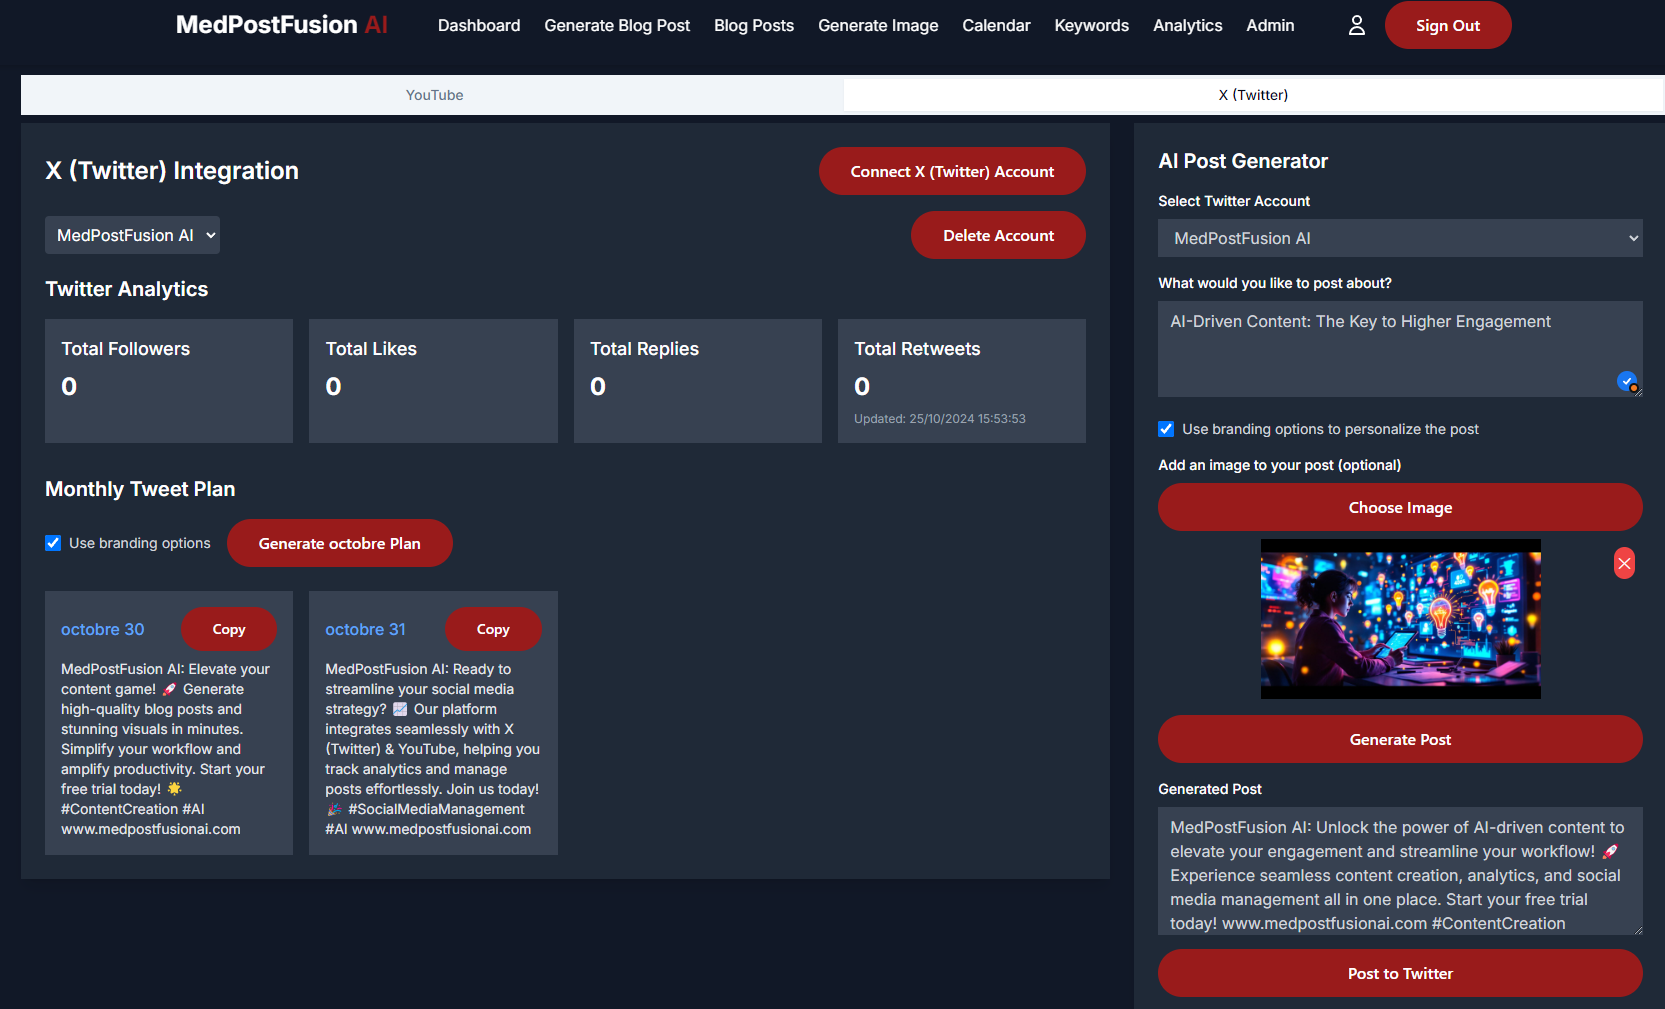Click the Monthly Tweet Plan heading
Screen dimensions: 1665x1009
click(x=140, y=489)
